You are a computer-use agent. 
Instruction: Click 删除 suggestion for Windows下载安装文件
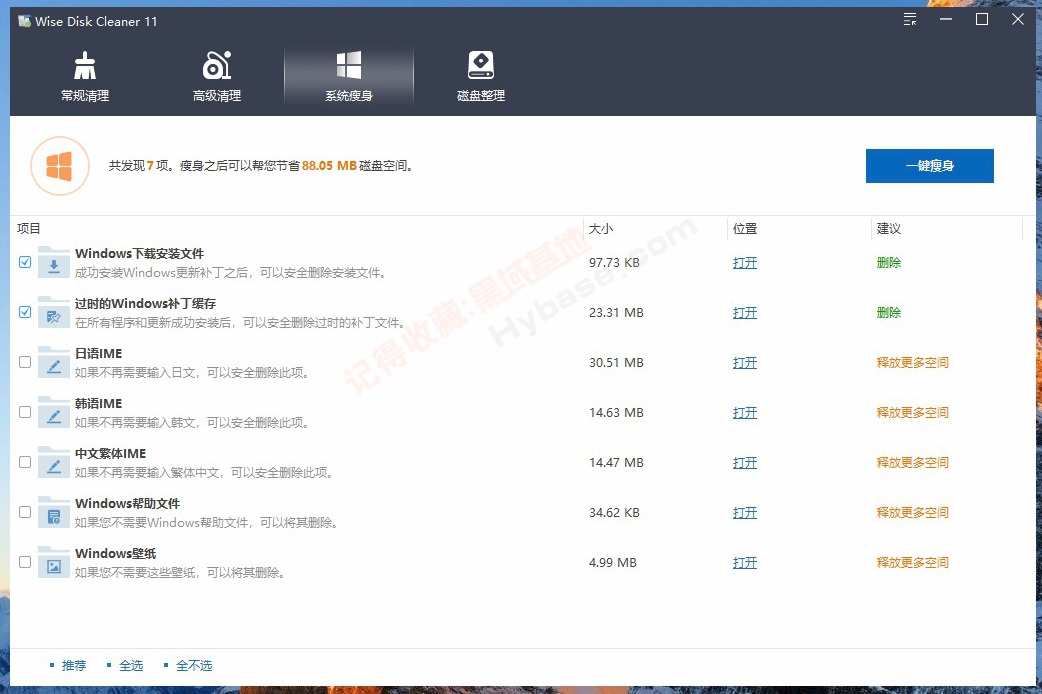[x=888, y=263]
